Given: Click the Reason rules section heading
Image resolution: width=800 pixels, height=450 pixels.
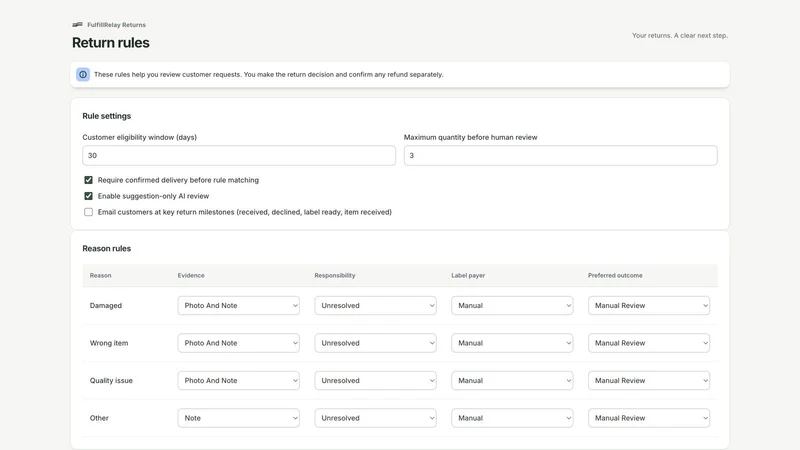Looking at the screenshot, I should [107, 248].
